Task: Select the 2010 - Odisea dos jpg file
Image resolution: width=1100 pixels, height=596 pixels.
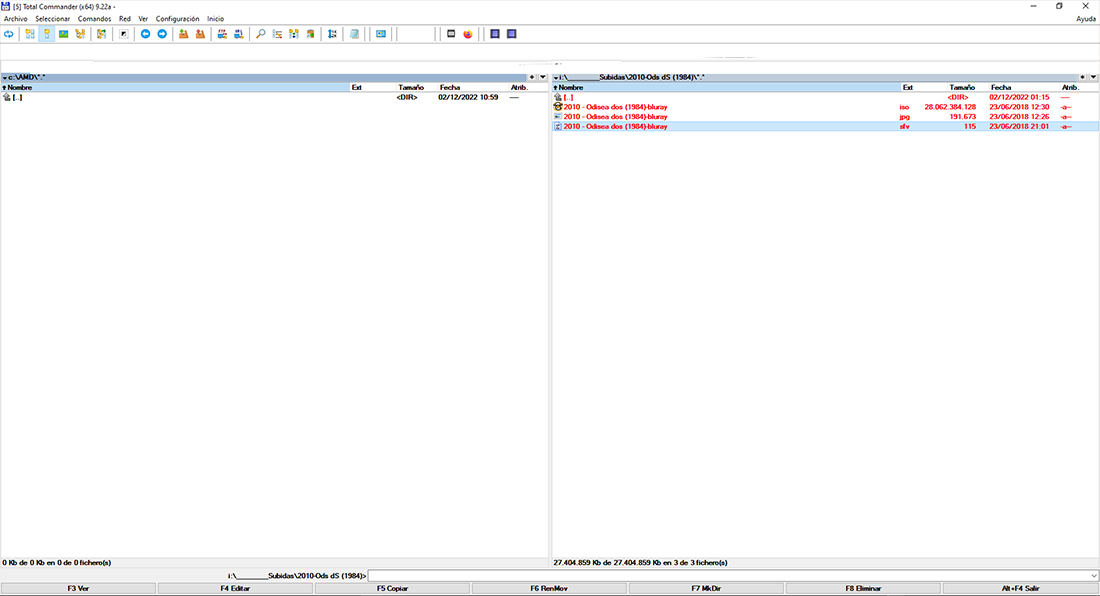Action: [x=825, y=116]
